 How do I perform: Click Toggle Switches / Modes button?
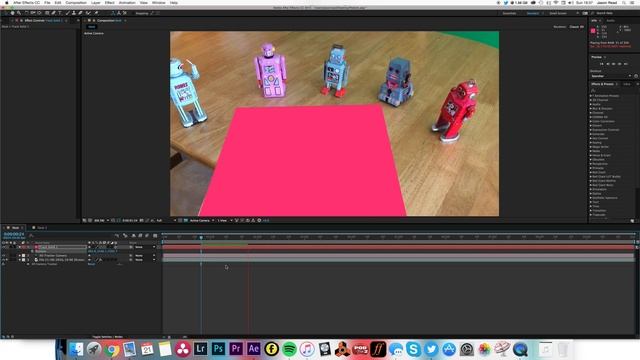[107, 337]
